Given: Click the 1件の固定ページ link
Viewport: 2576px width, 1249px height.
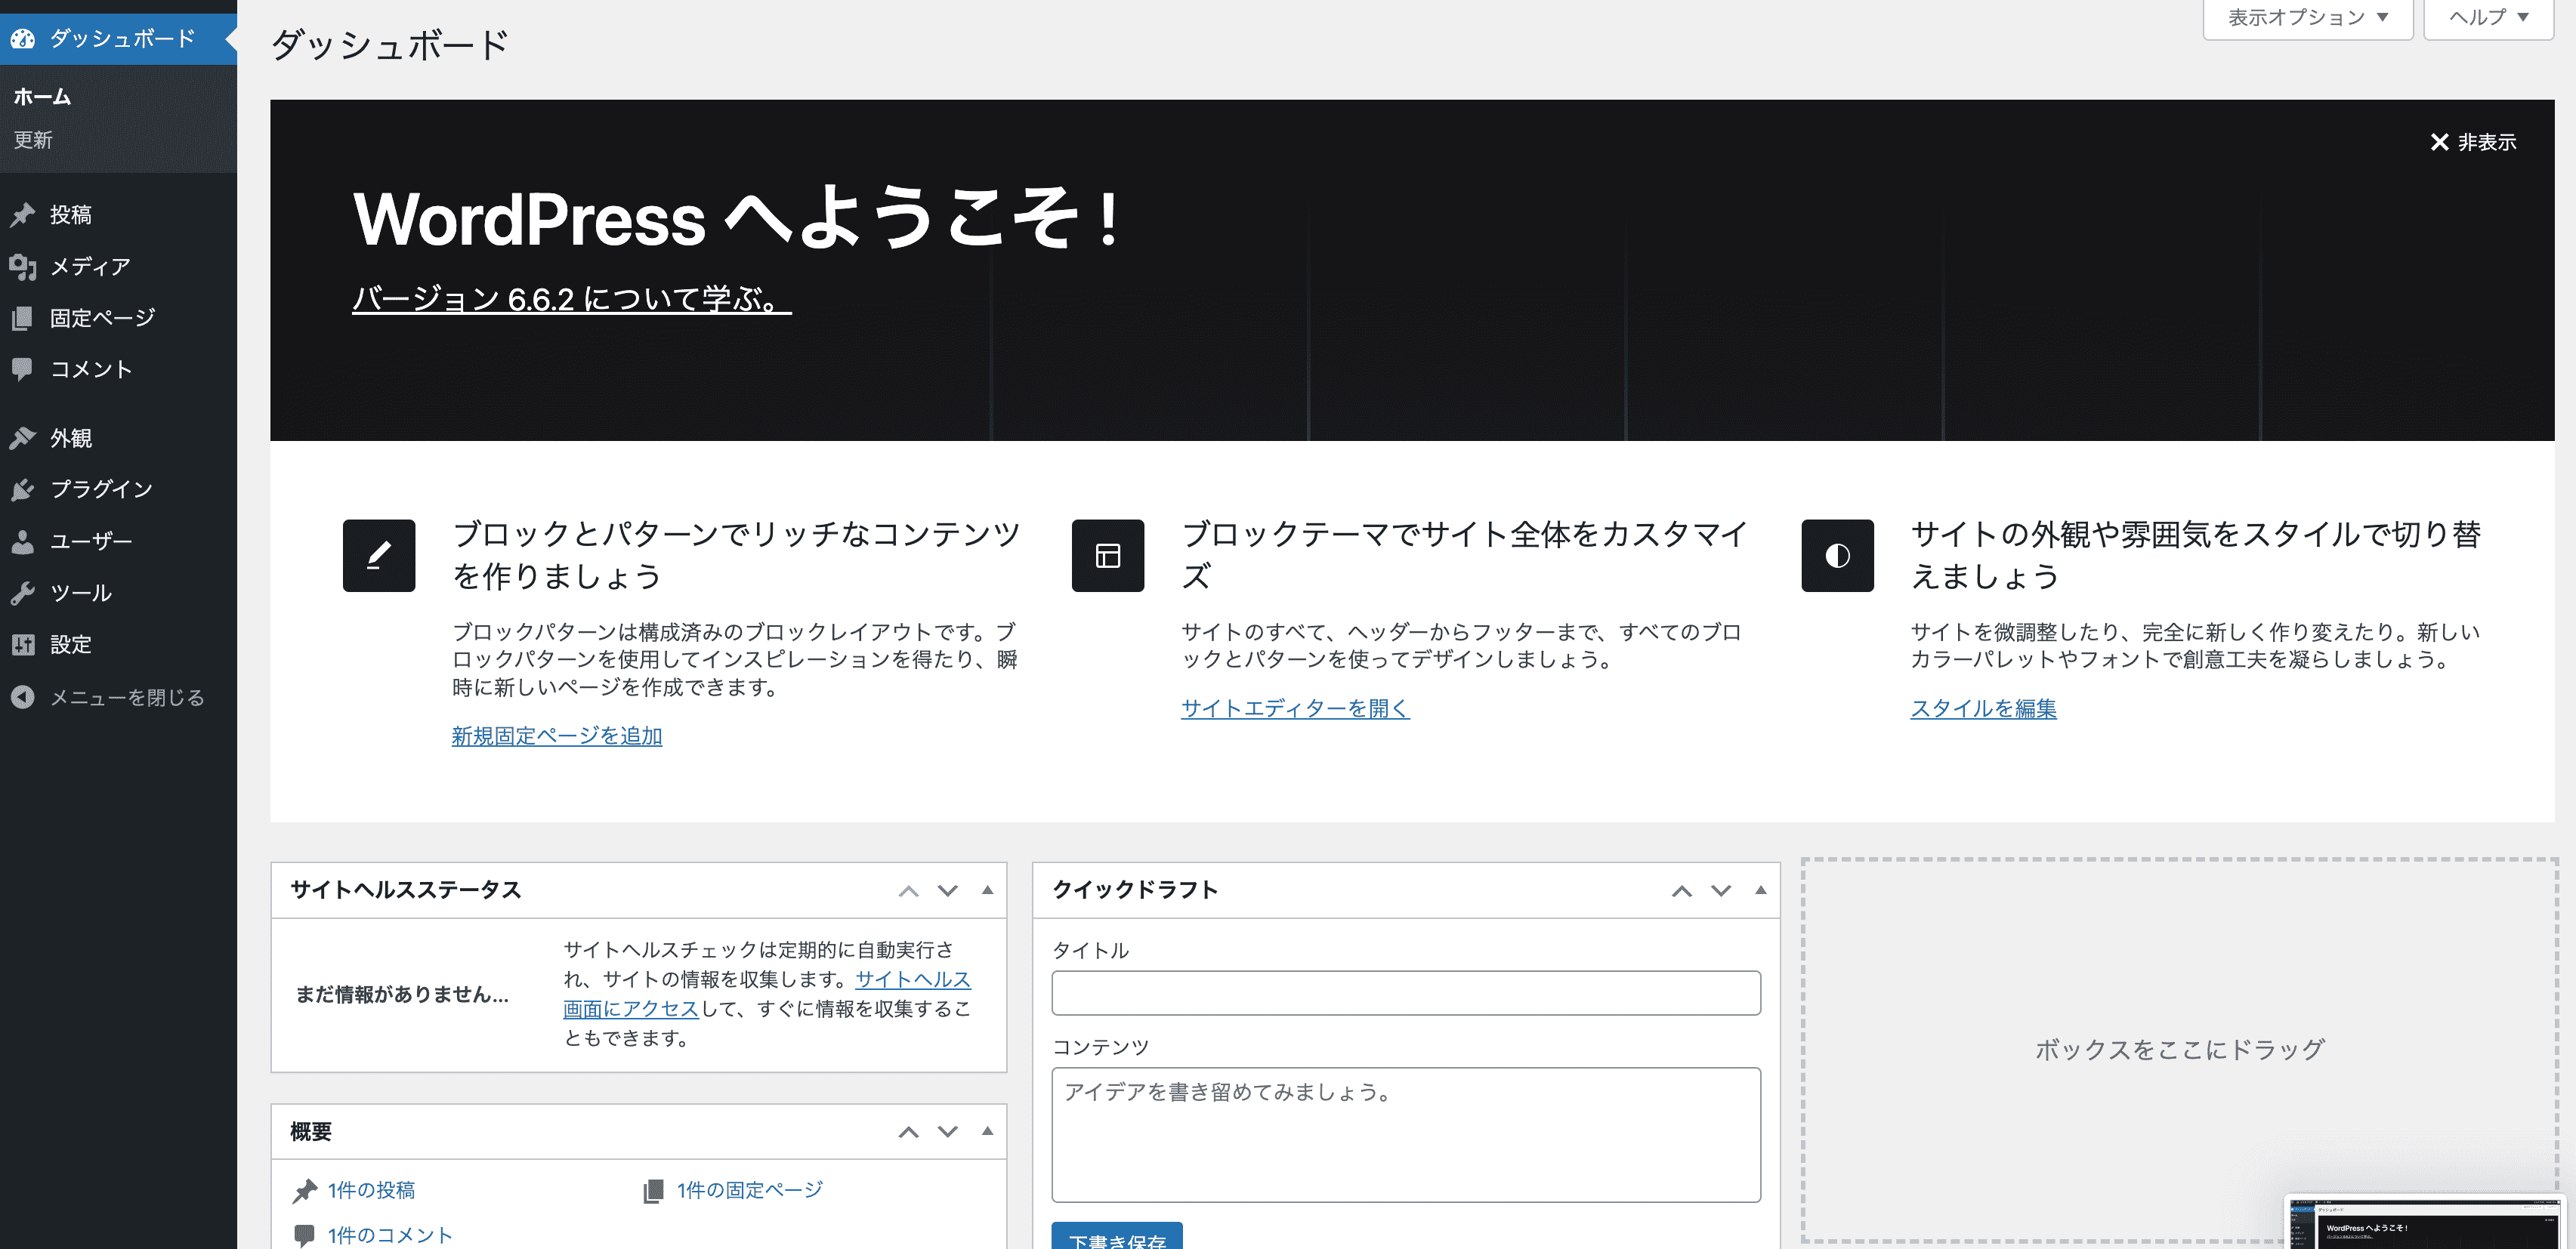Looking at the screenshot, I should pos(750,1190).
